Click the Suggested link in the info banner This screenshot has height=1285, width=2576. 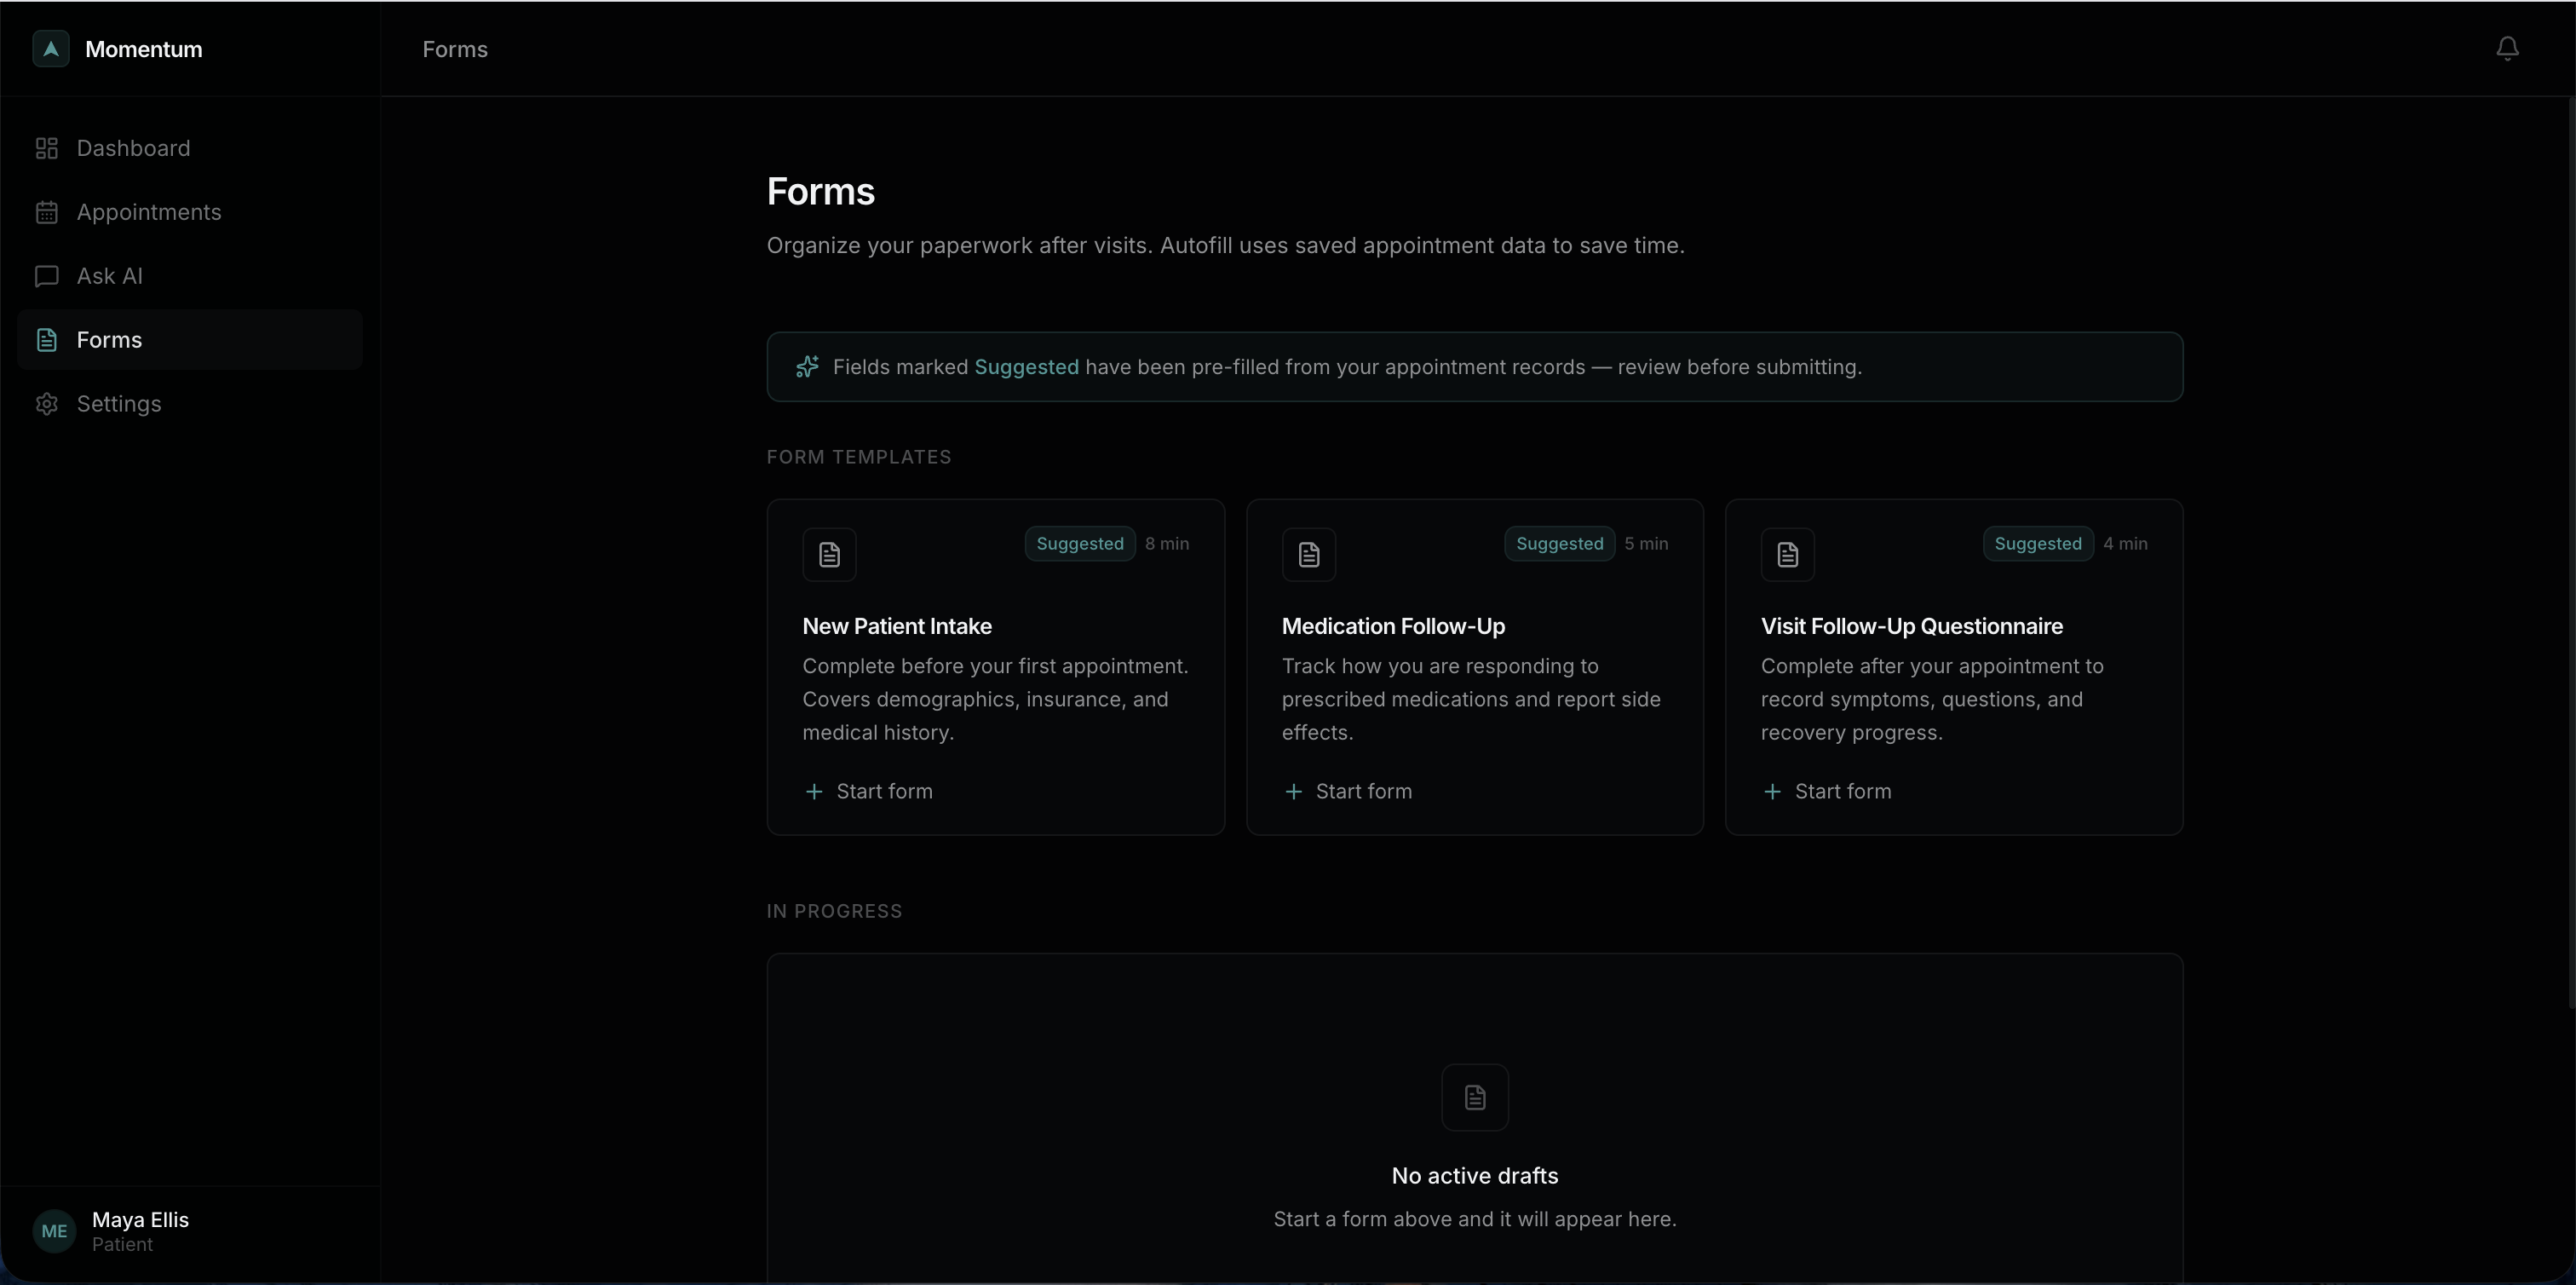(1026, 367)
